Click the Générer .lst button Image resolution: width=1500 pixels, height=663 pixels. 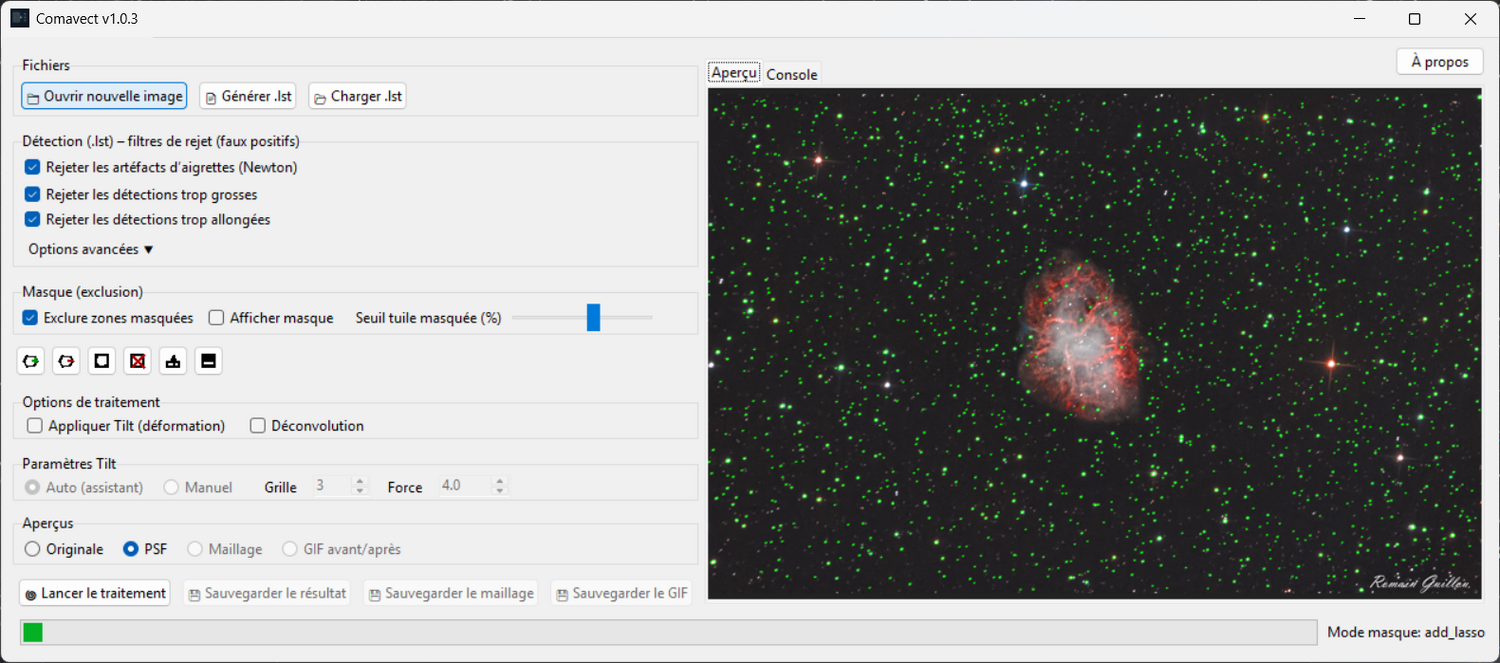(x=247, y=95)
